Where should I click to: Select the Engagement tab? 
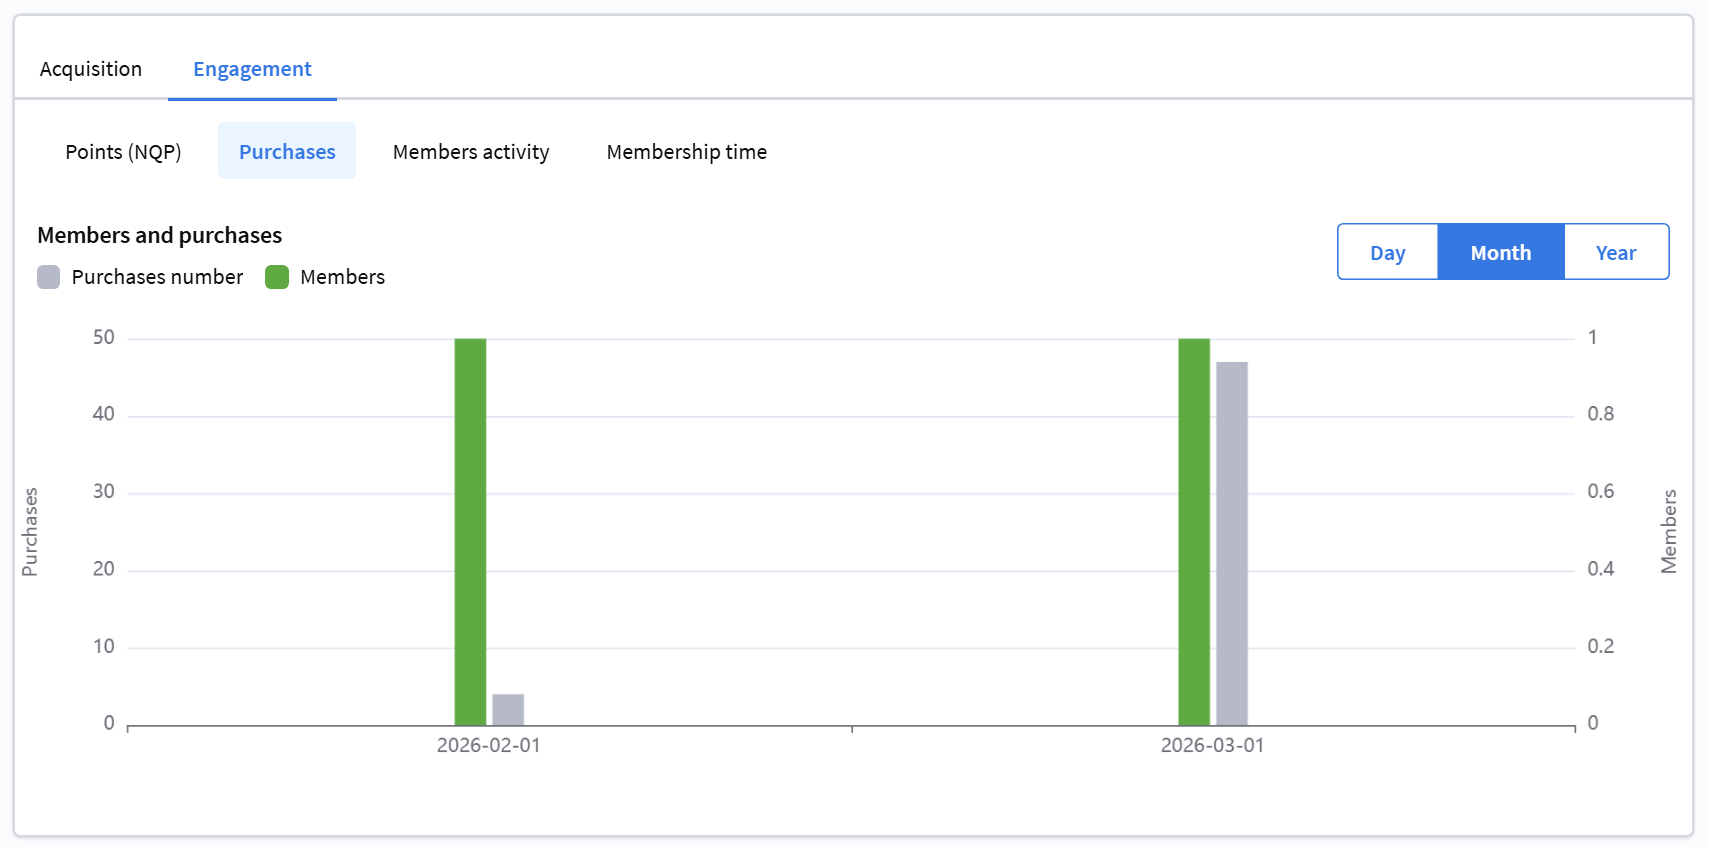[x=252, y=69]
